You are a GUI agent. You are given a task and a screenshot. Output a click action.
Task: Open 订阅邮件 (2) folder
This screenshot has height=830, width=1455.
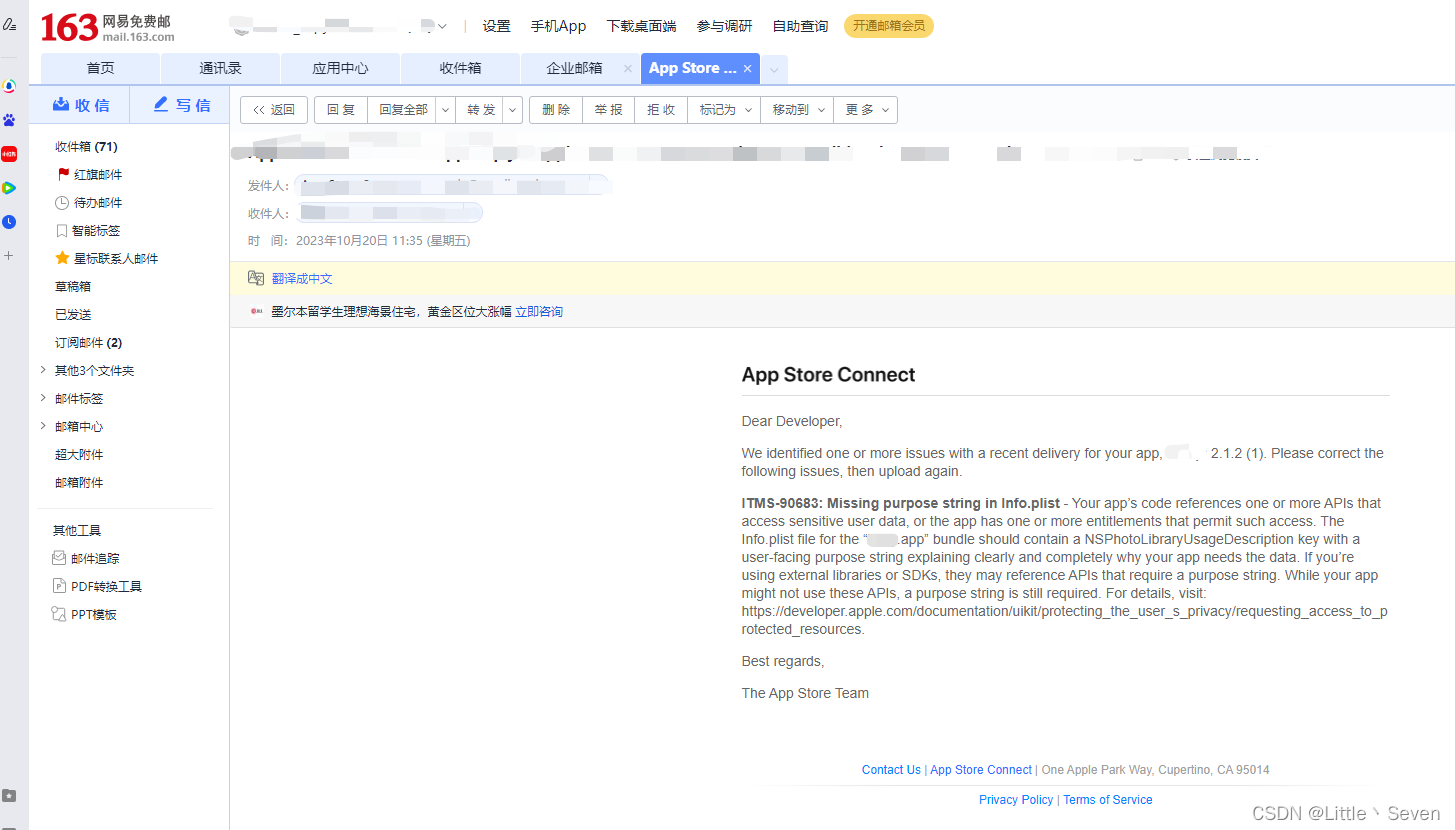(x=88, y=342)
